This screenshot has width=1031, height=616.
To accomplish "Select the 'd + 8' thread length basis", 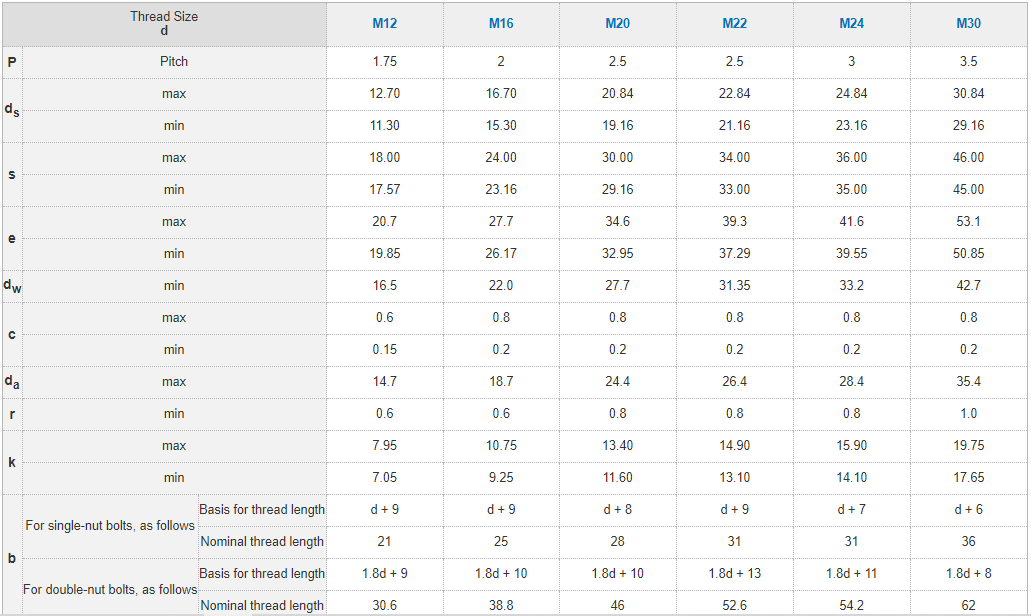I will point(618,509).
